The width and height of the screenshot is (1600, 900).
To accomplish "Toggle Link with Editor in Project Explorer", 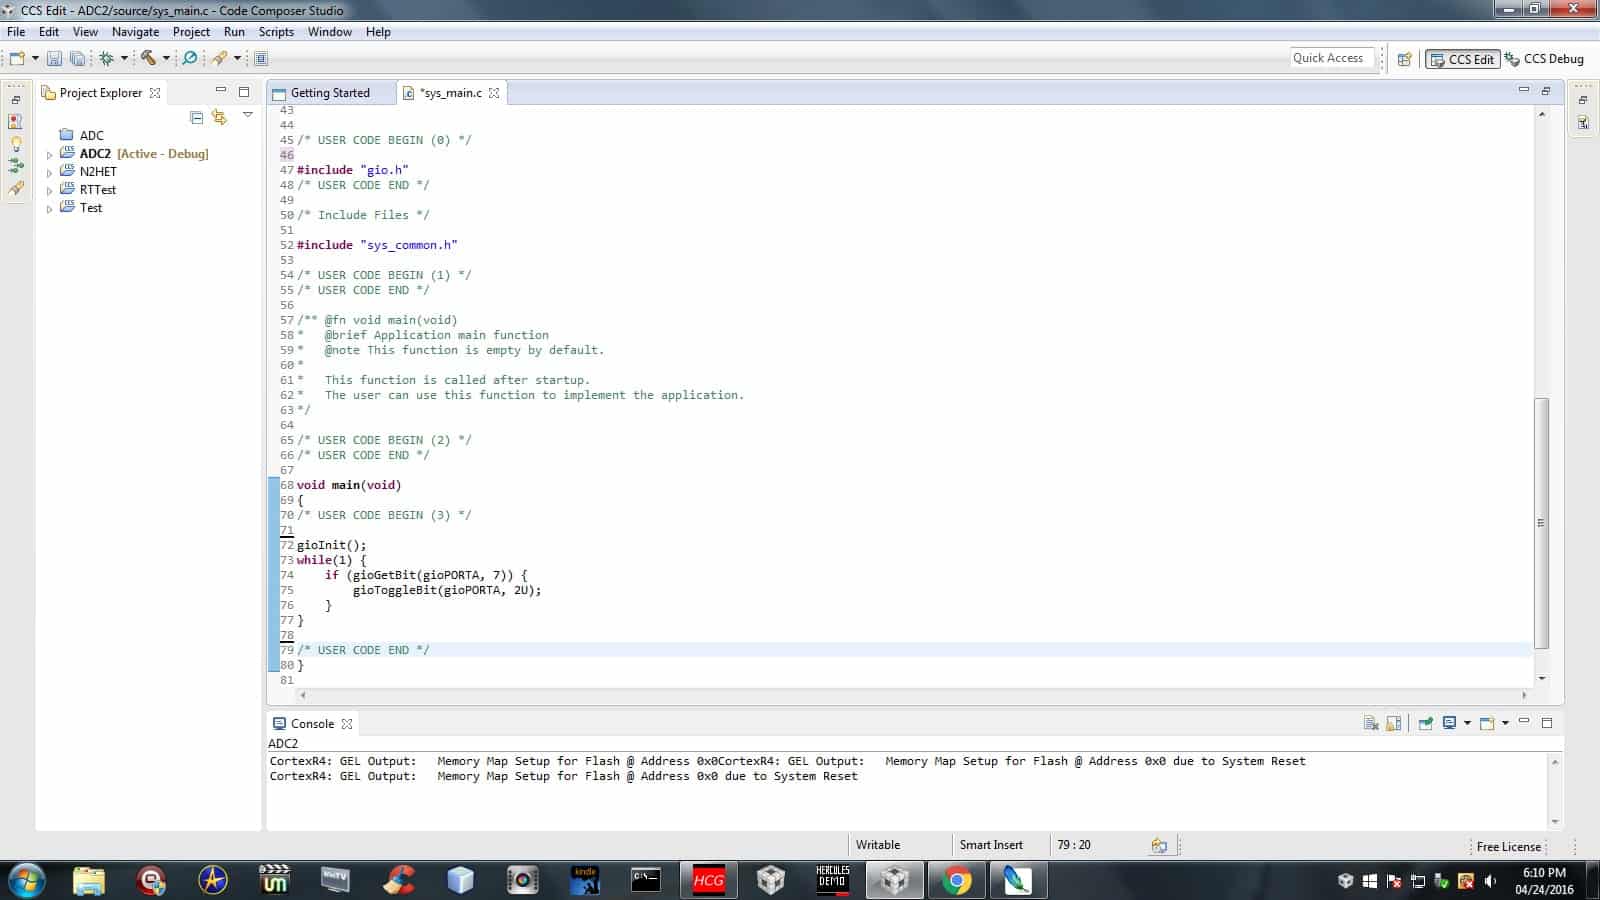I will pyautogui.click(x=220, y=118).
